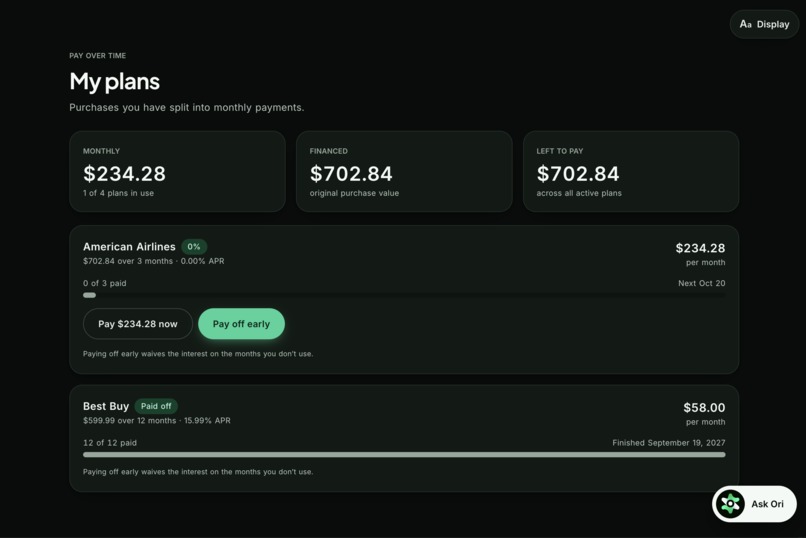Click the My plans heading
The image size is (806, 538).
click(x=115, y=81)
